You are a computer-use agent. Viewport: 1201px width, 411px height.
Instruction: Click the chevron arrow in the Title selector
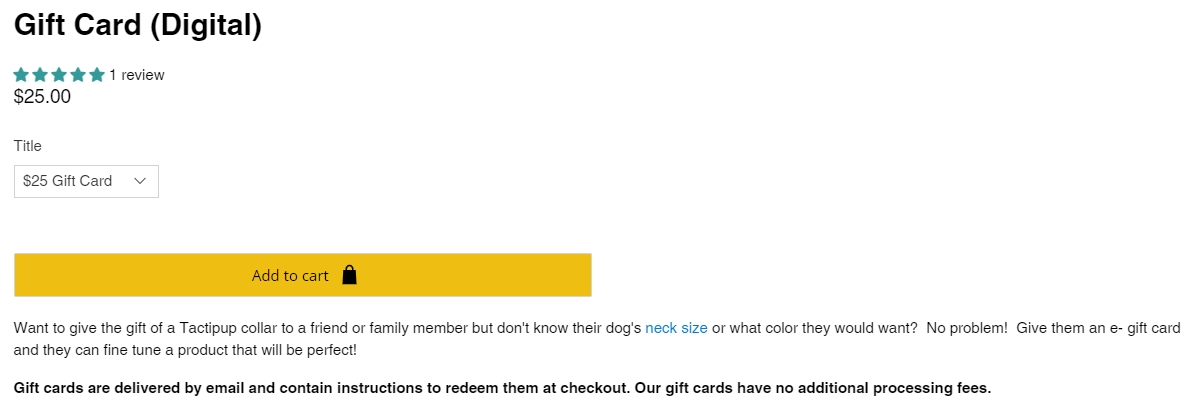tap(140, 181)
